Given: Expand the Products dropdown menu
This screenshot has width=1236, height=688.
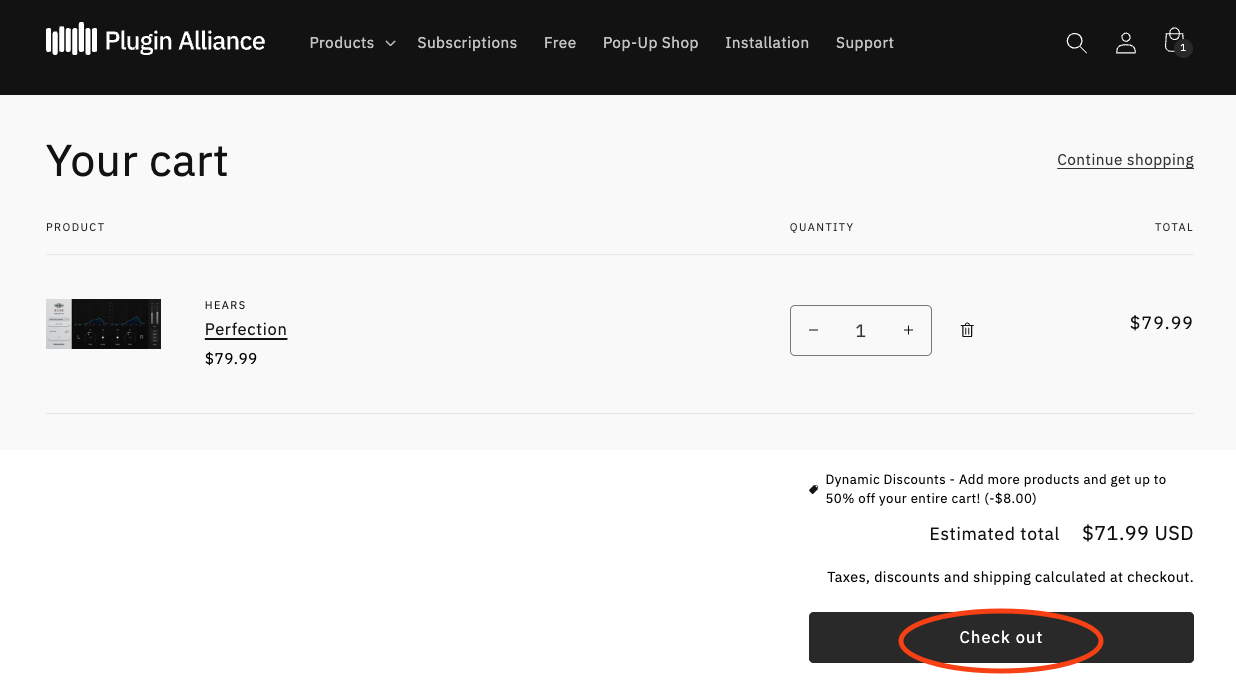Looking at the screenshot, I should coord(352,43).
